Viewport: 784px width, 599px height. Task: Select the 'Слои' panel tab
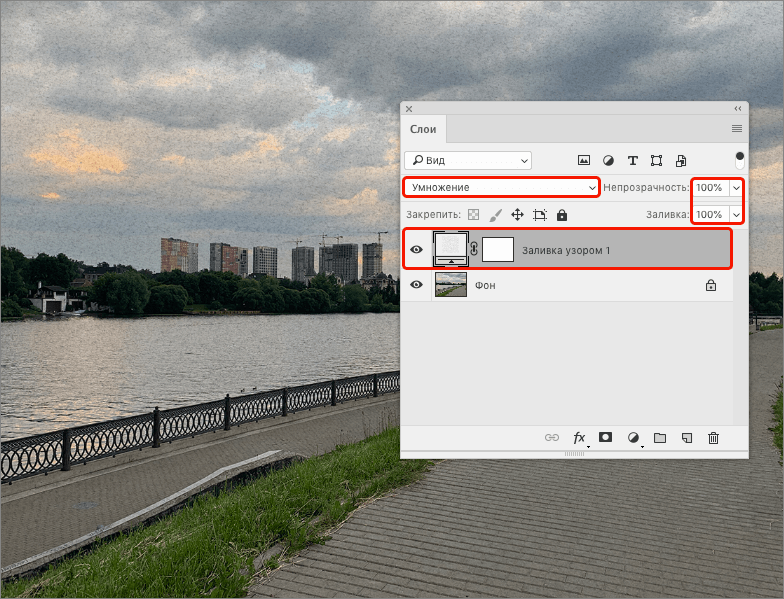pyautogui.click(x=423, y=129)
